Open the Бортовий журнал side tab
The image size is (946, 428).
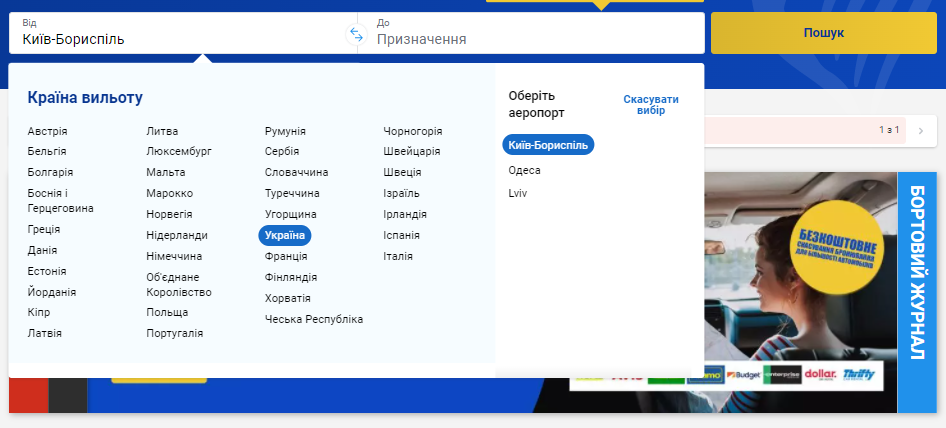click(917, 292)
